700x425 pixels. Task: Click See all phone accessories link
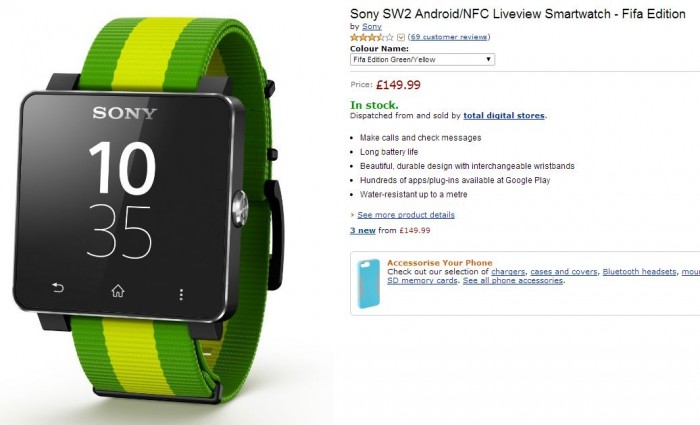[513, 281]
